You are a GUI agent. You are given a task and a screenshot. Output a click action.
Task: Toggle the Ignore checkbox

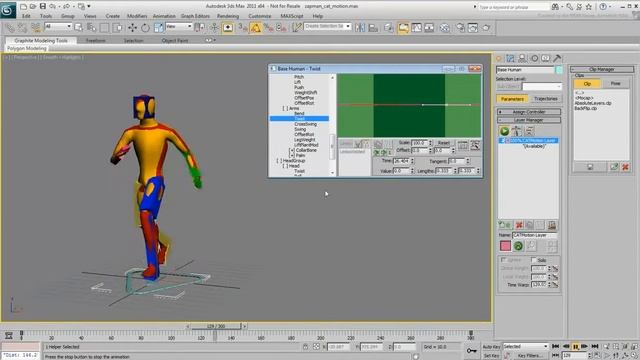504,260
